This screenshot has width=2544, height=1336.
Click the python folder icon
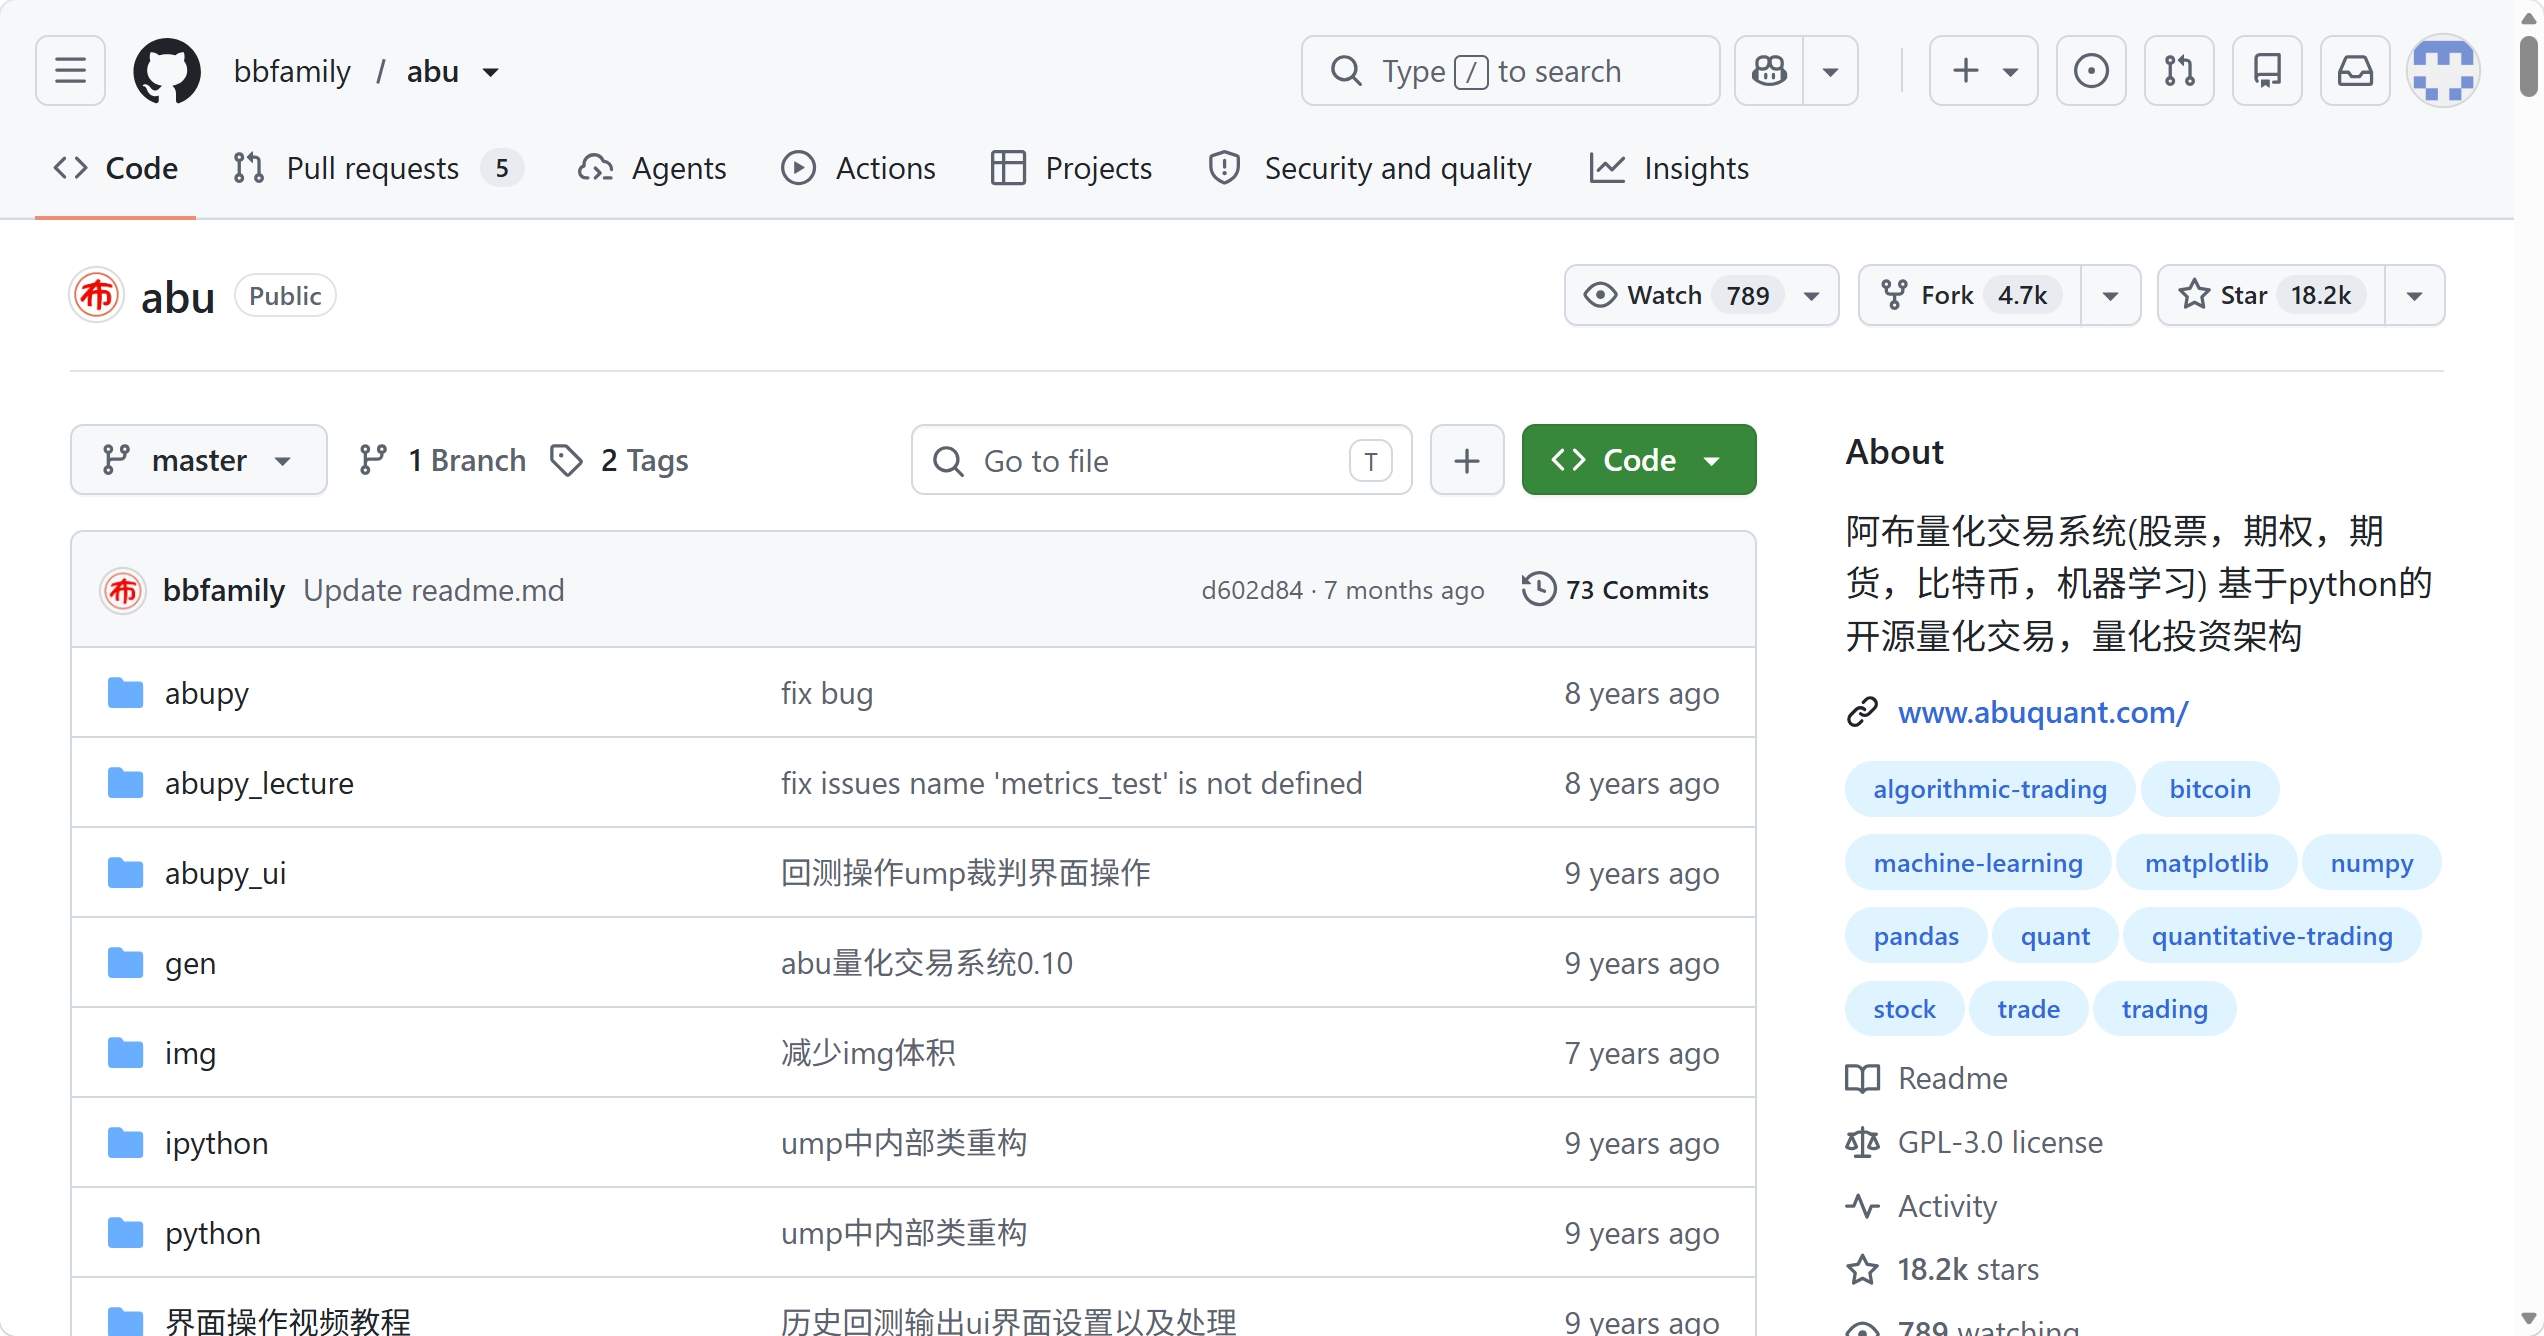[x=125, y=1233]
